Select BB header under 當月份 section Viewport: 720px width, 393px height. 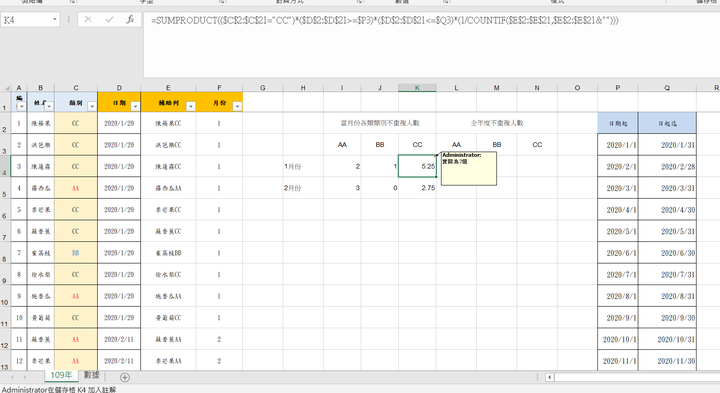(x=380, y=145)
